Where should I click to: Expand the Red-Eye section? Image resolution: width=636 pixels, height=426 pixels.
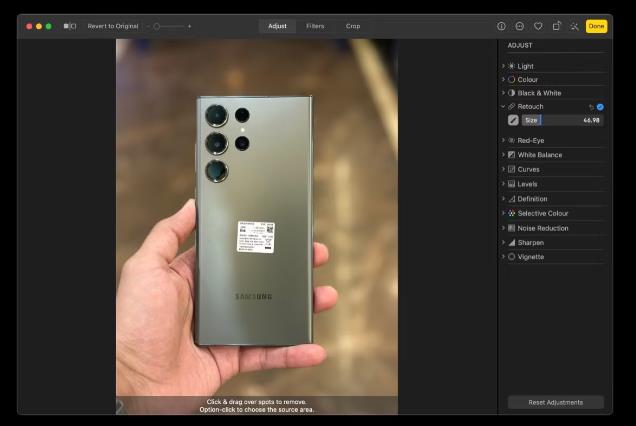(x=503, y=140)
